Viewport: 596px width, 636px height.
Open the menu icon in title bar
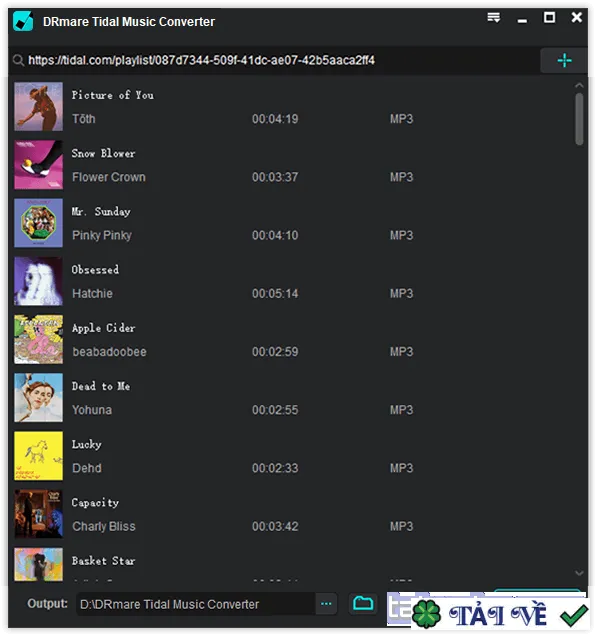pos(493,18)
